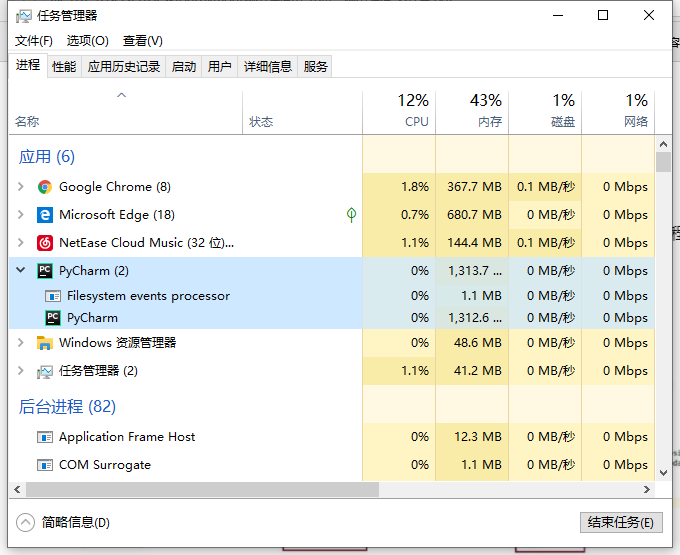This screenshot has width=680, height=555.
Task: Expand the Windows 资源管理器 row
Action: tap(20, 343)
